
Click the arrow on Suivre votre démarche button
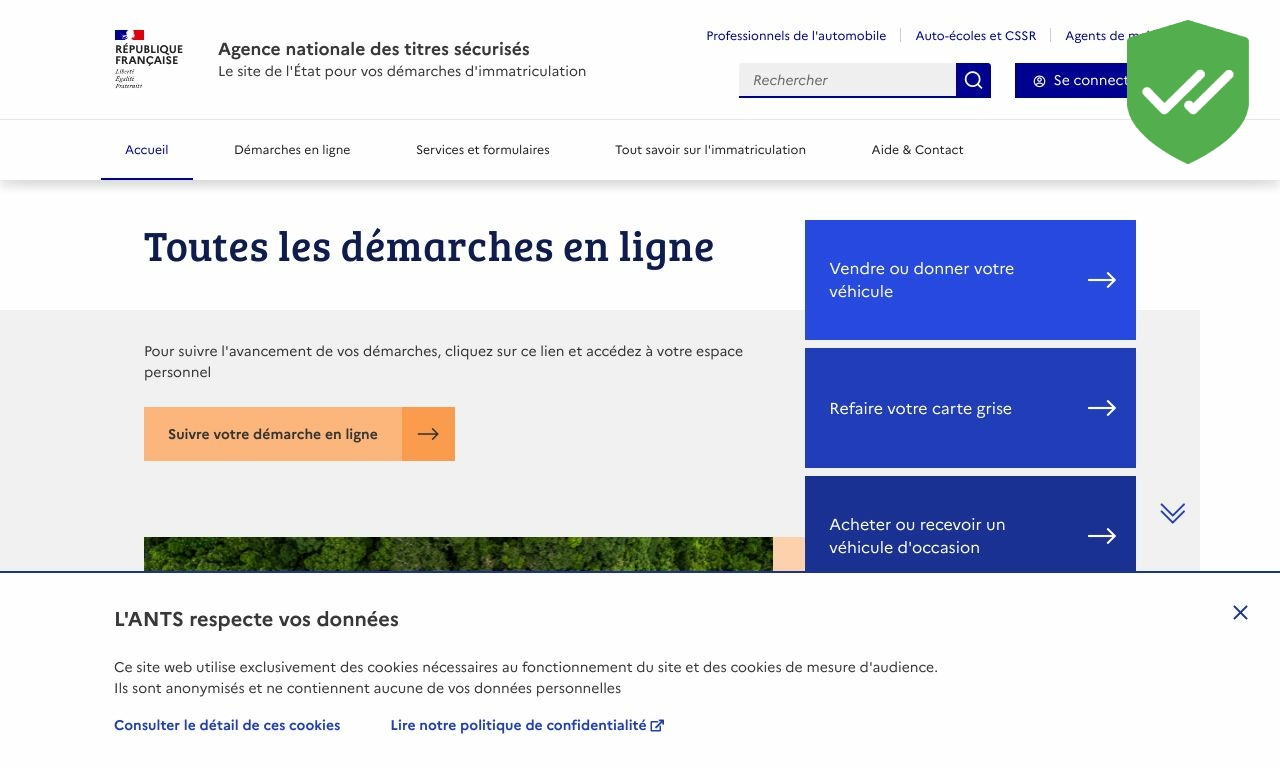428,434
